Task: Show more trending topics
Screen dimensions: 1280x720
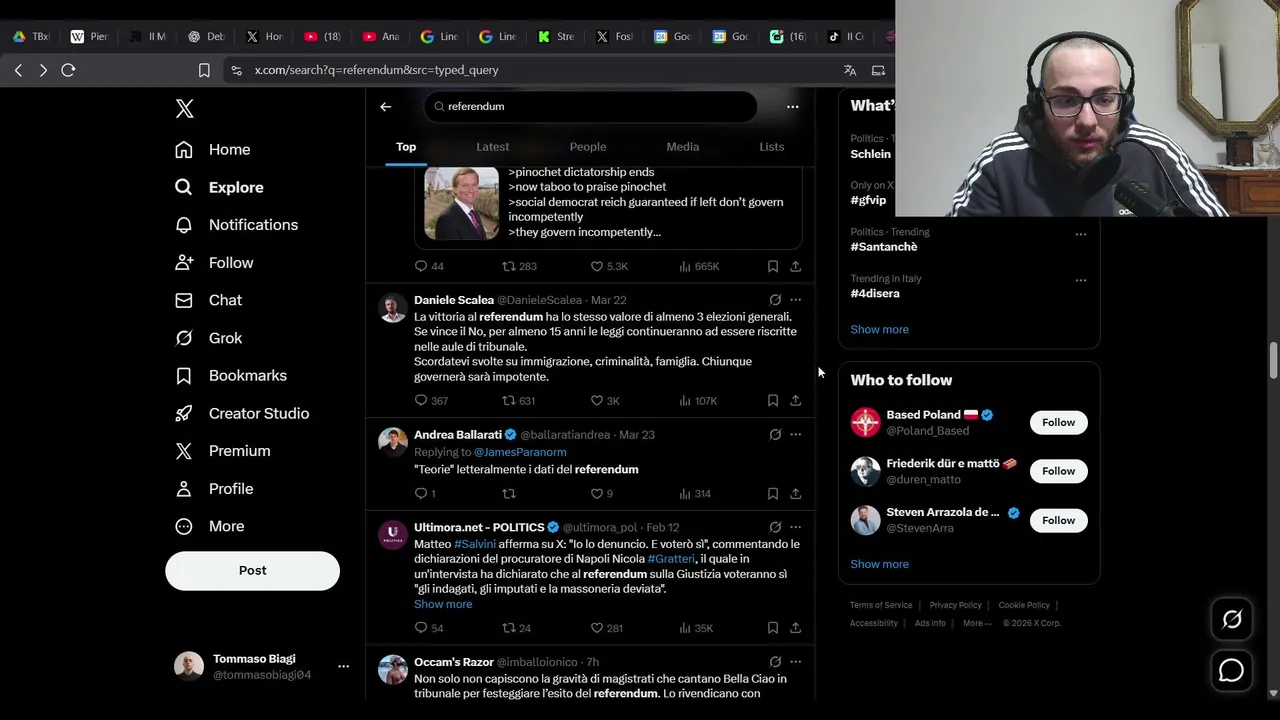Action: point(880,329)
